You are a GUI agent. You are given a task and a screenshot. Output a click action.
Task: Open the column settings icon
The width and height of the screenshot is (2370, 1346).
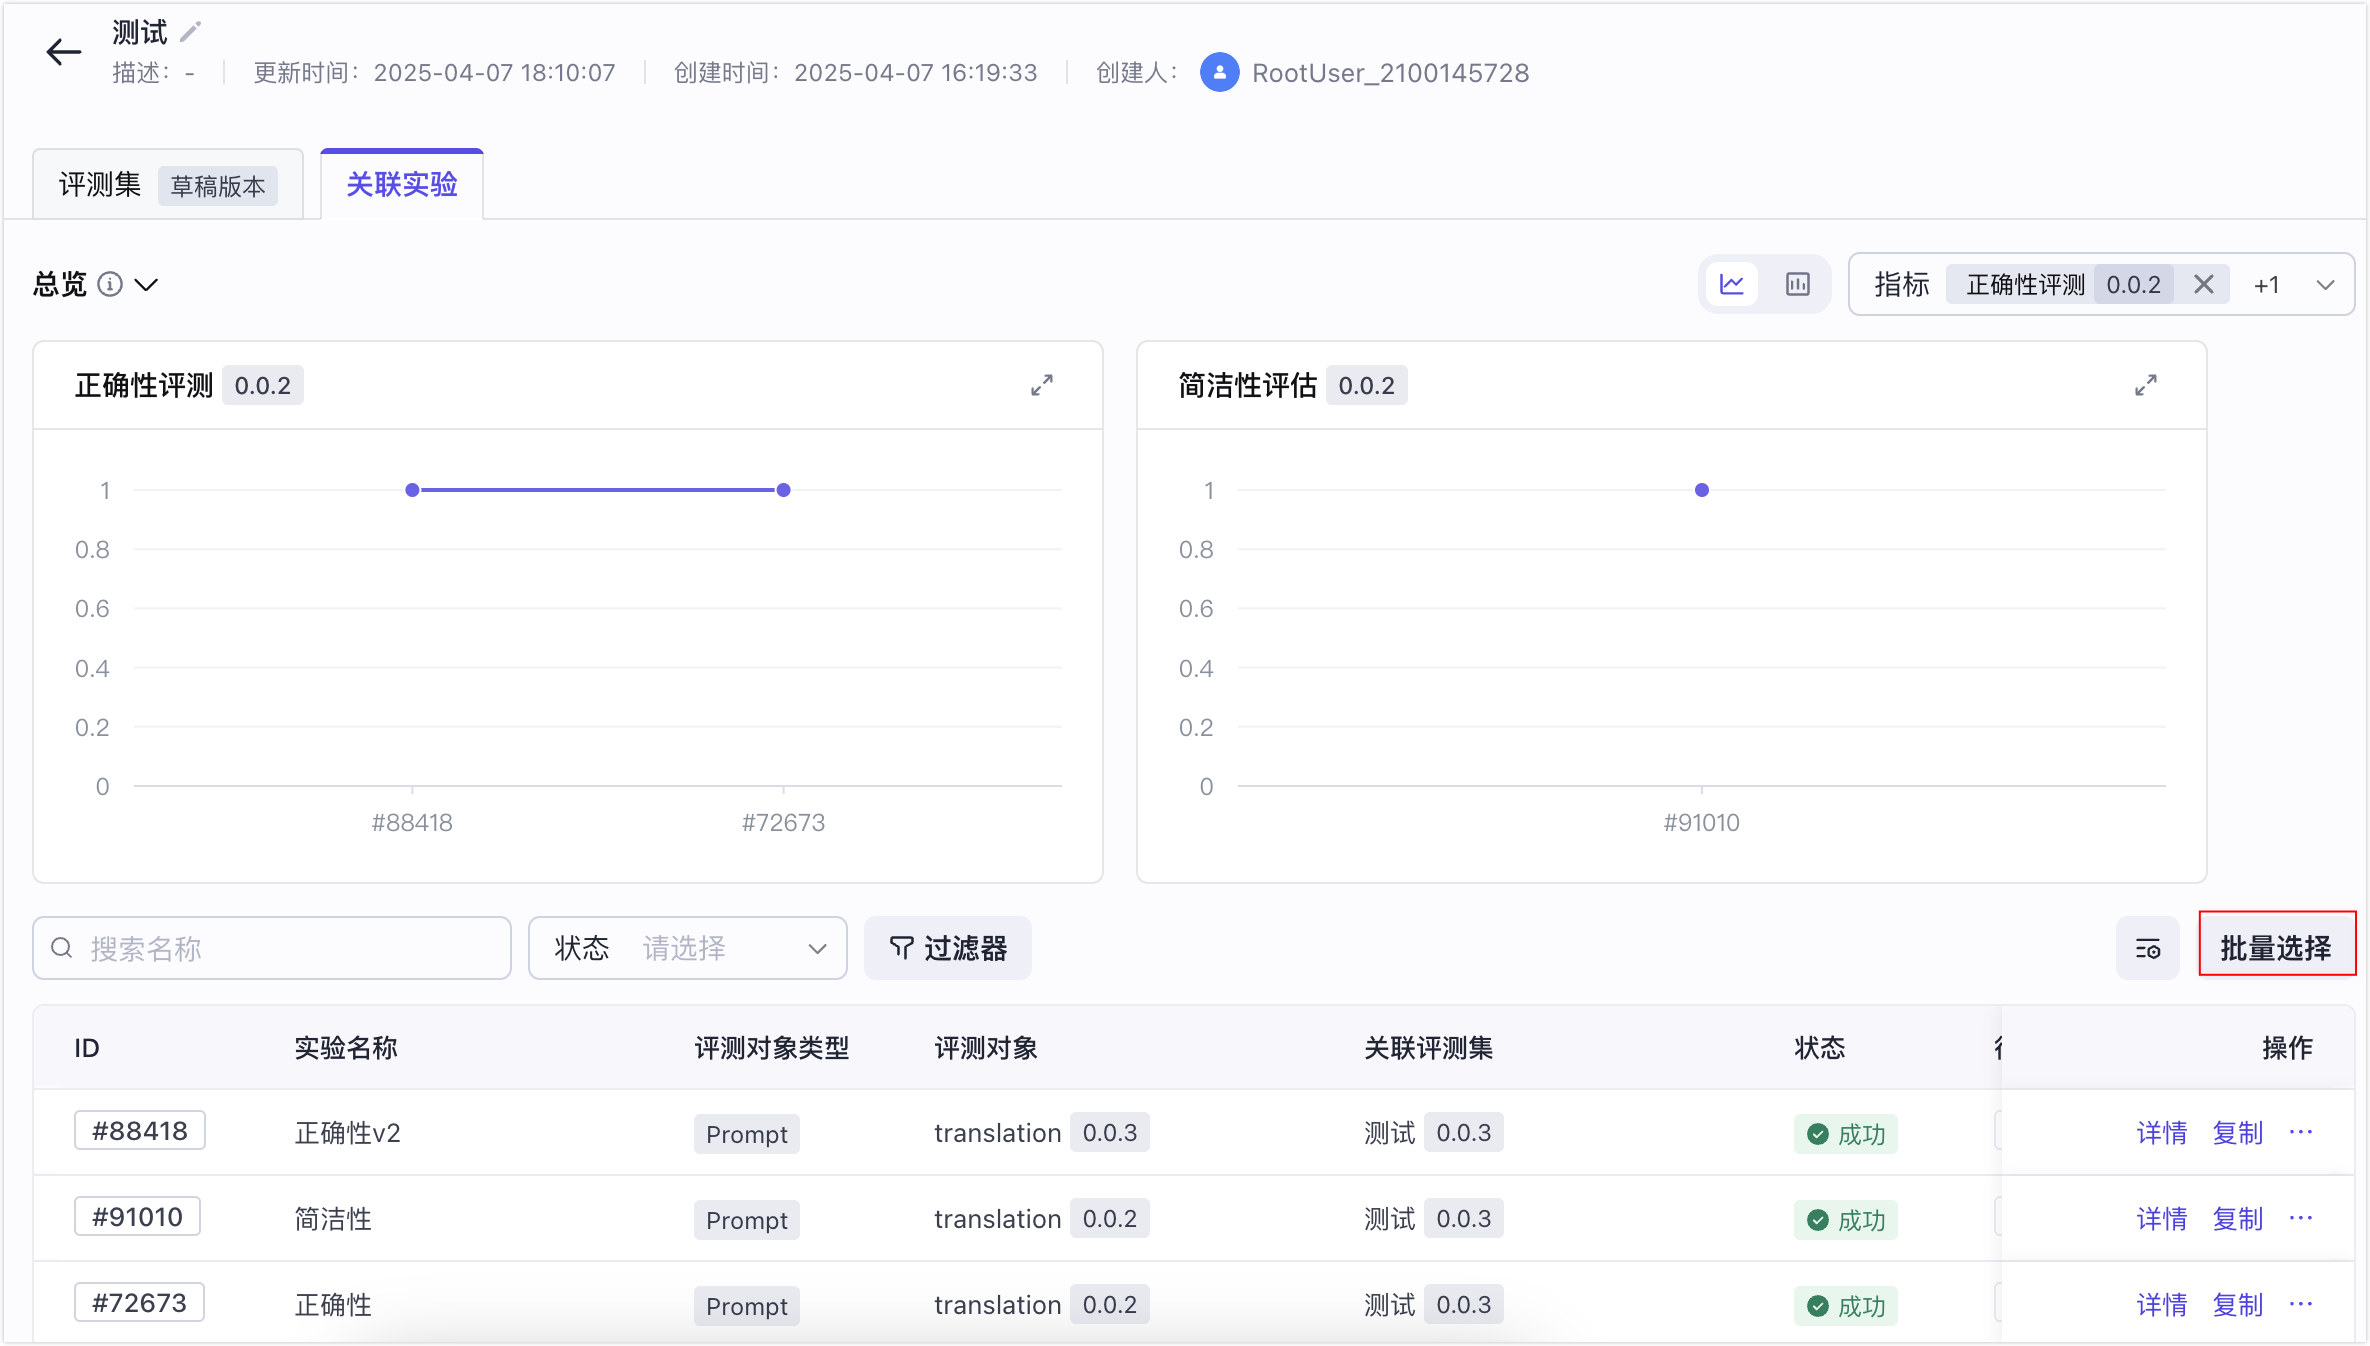click(x=2148, y=948)
